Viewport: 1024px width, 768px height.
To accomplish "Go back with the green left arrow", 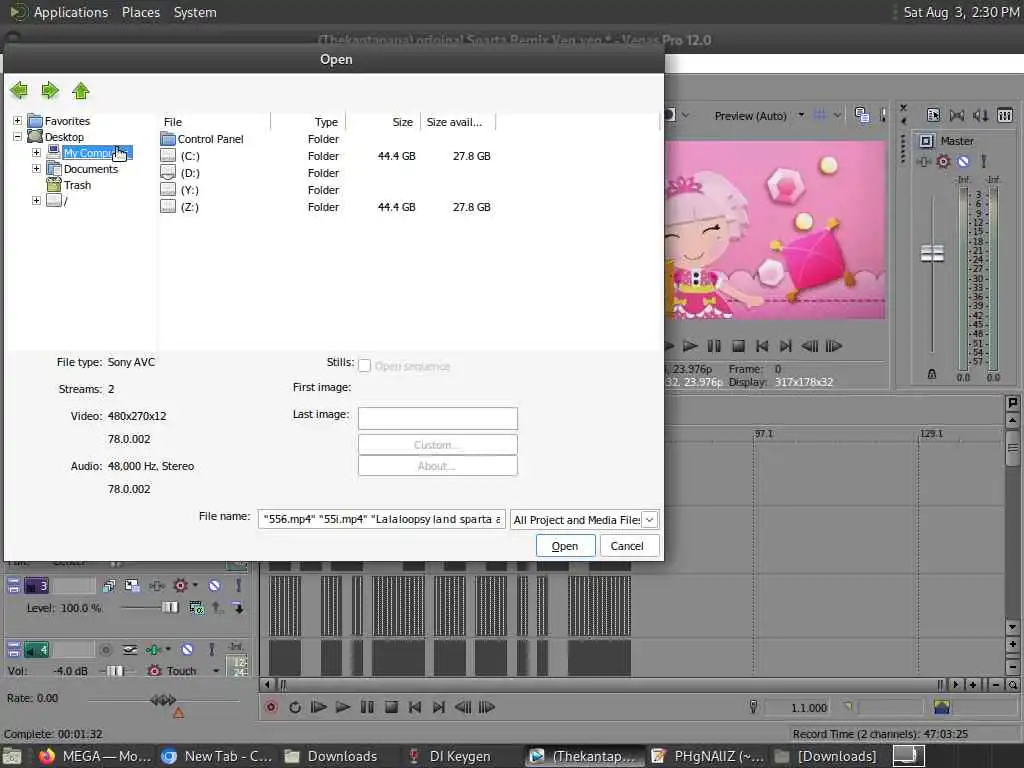I will pyautogui.click(x=19, y=90).
